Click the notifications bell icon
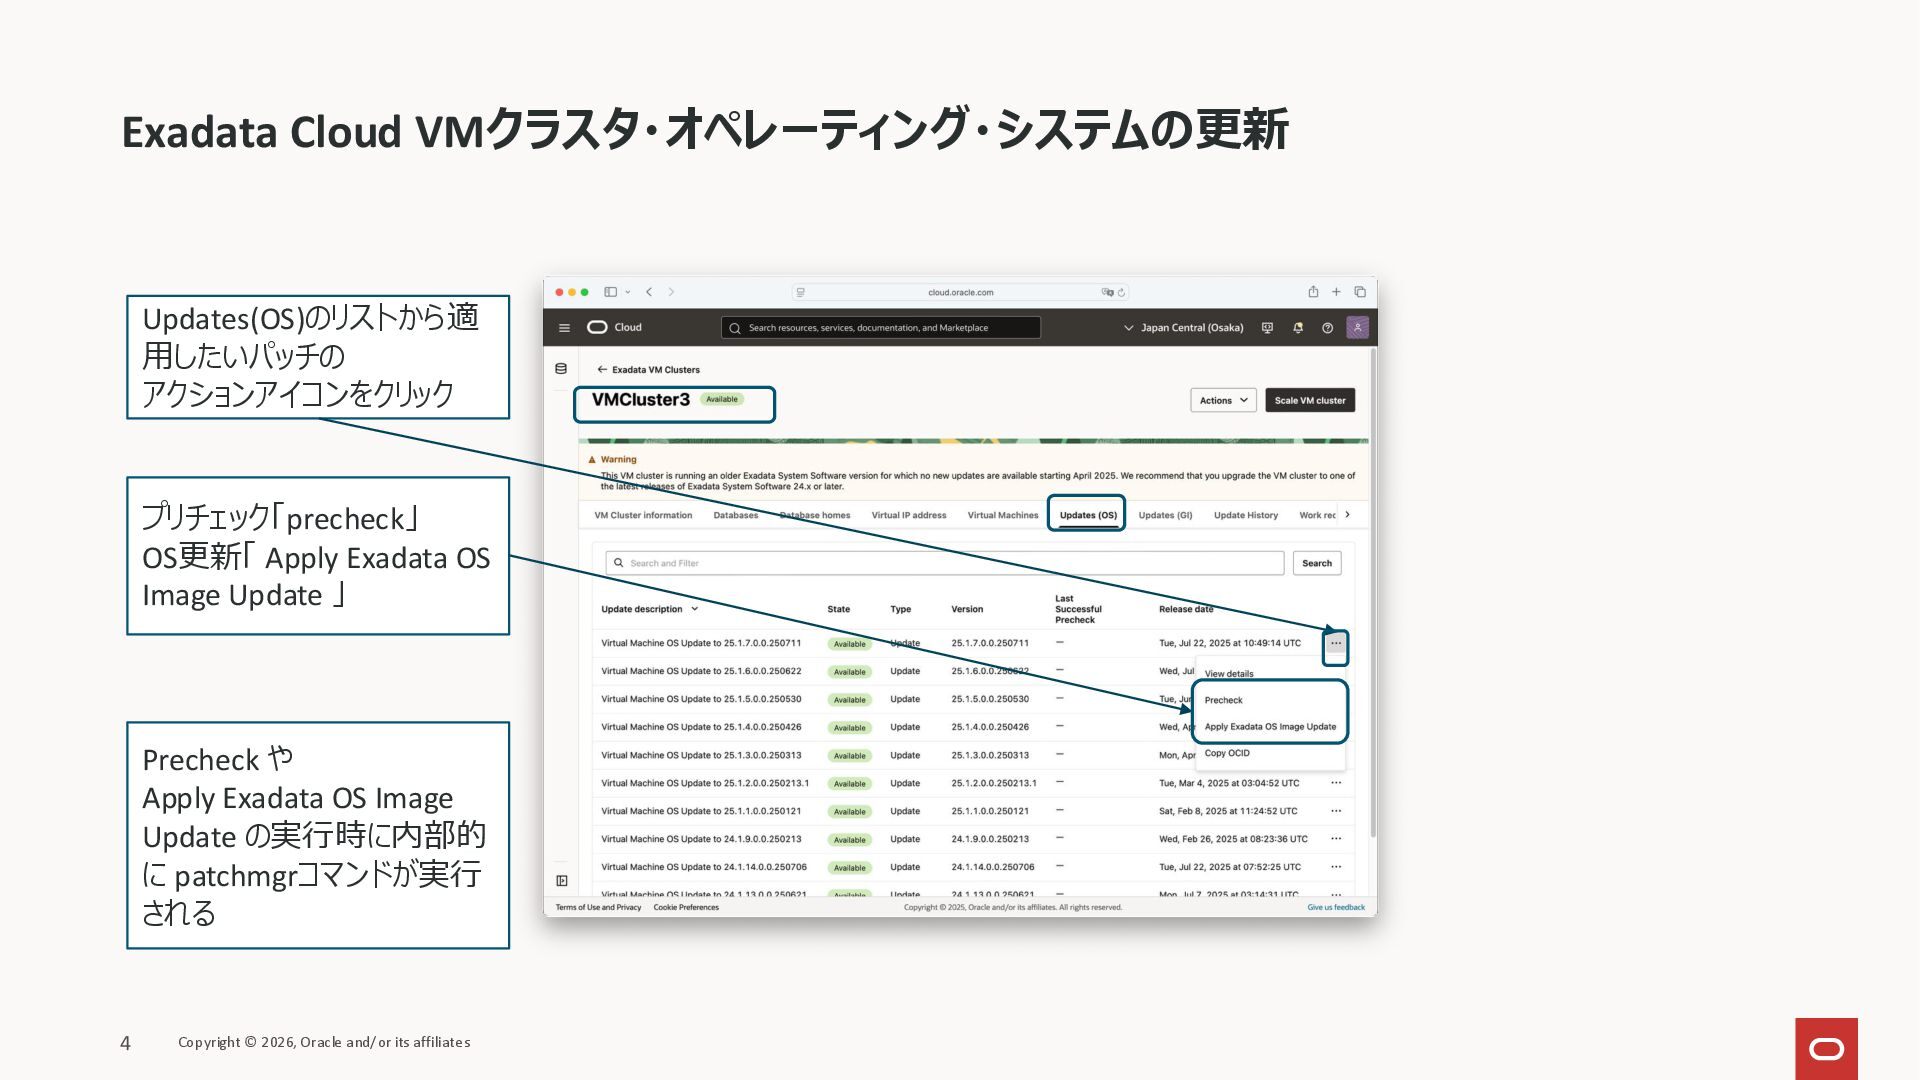The width and height of the screenshot is (1920, 1080). click(x=1298, y=328)
